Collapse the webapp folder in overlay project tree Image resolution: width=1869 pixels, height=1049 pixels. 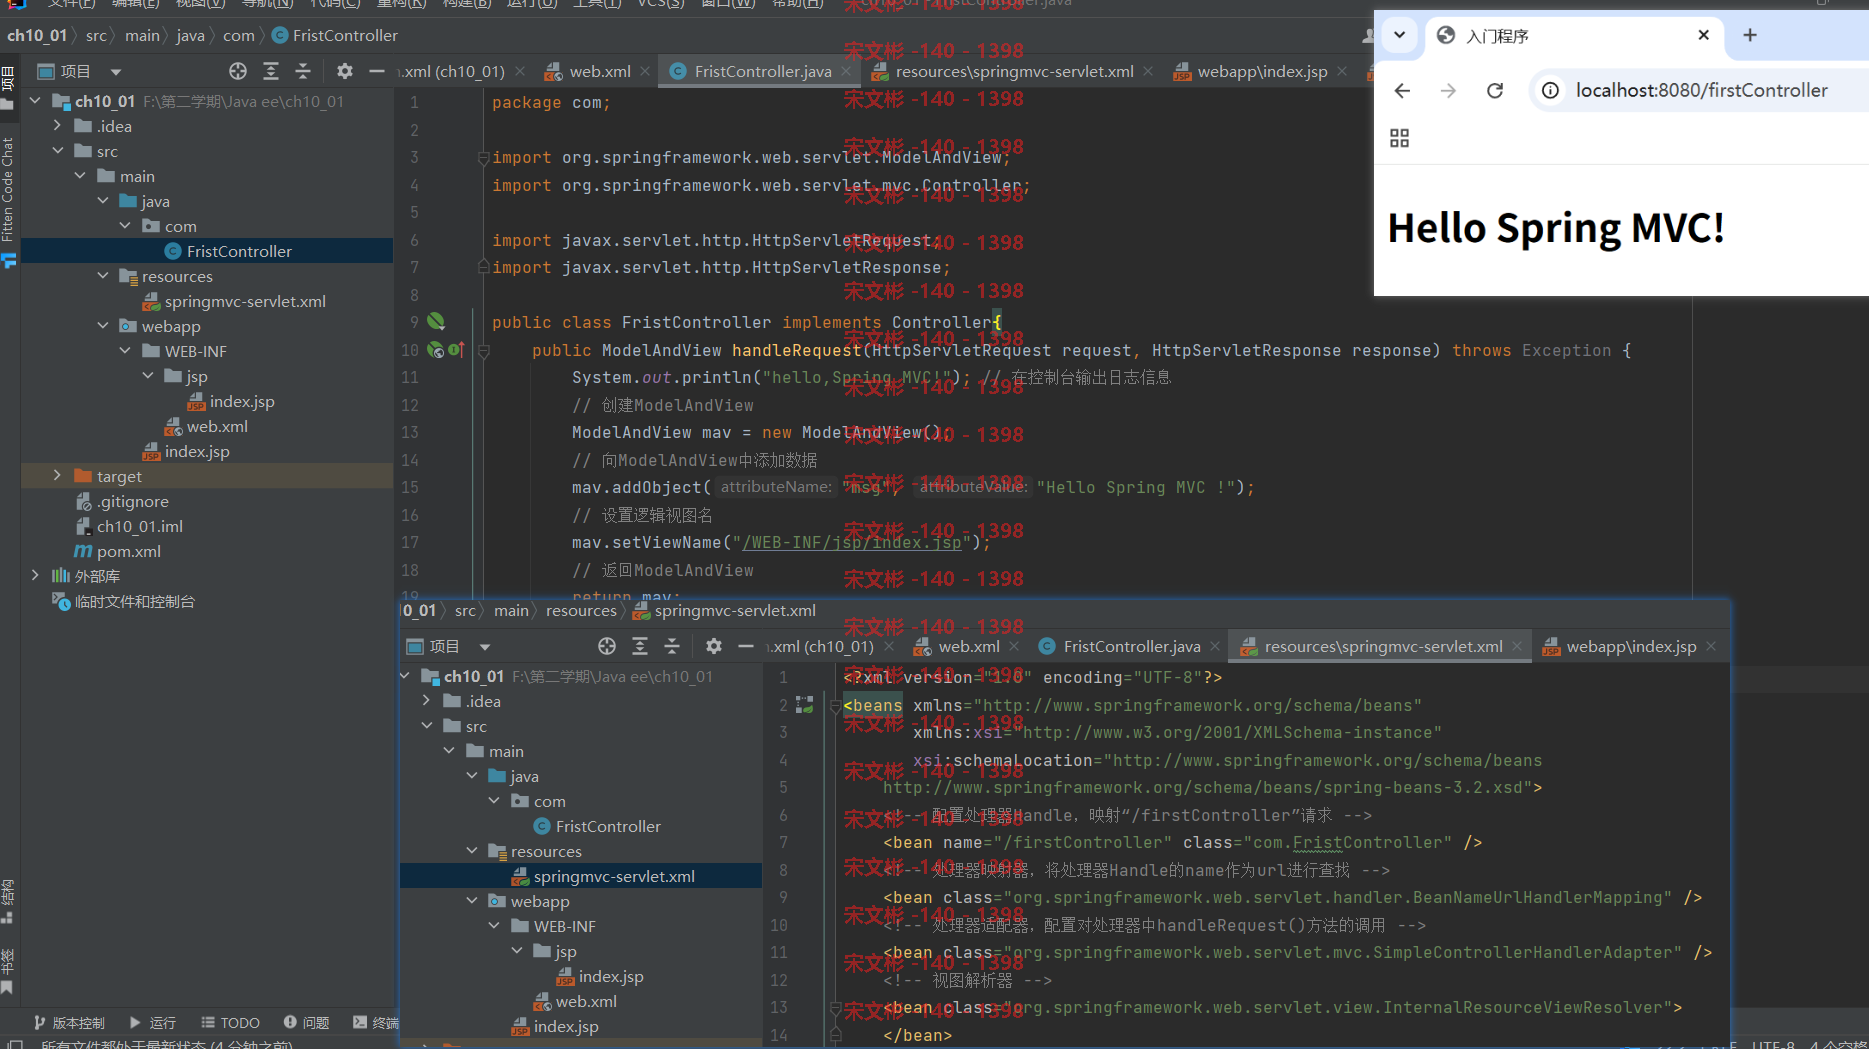point(472,901)
